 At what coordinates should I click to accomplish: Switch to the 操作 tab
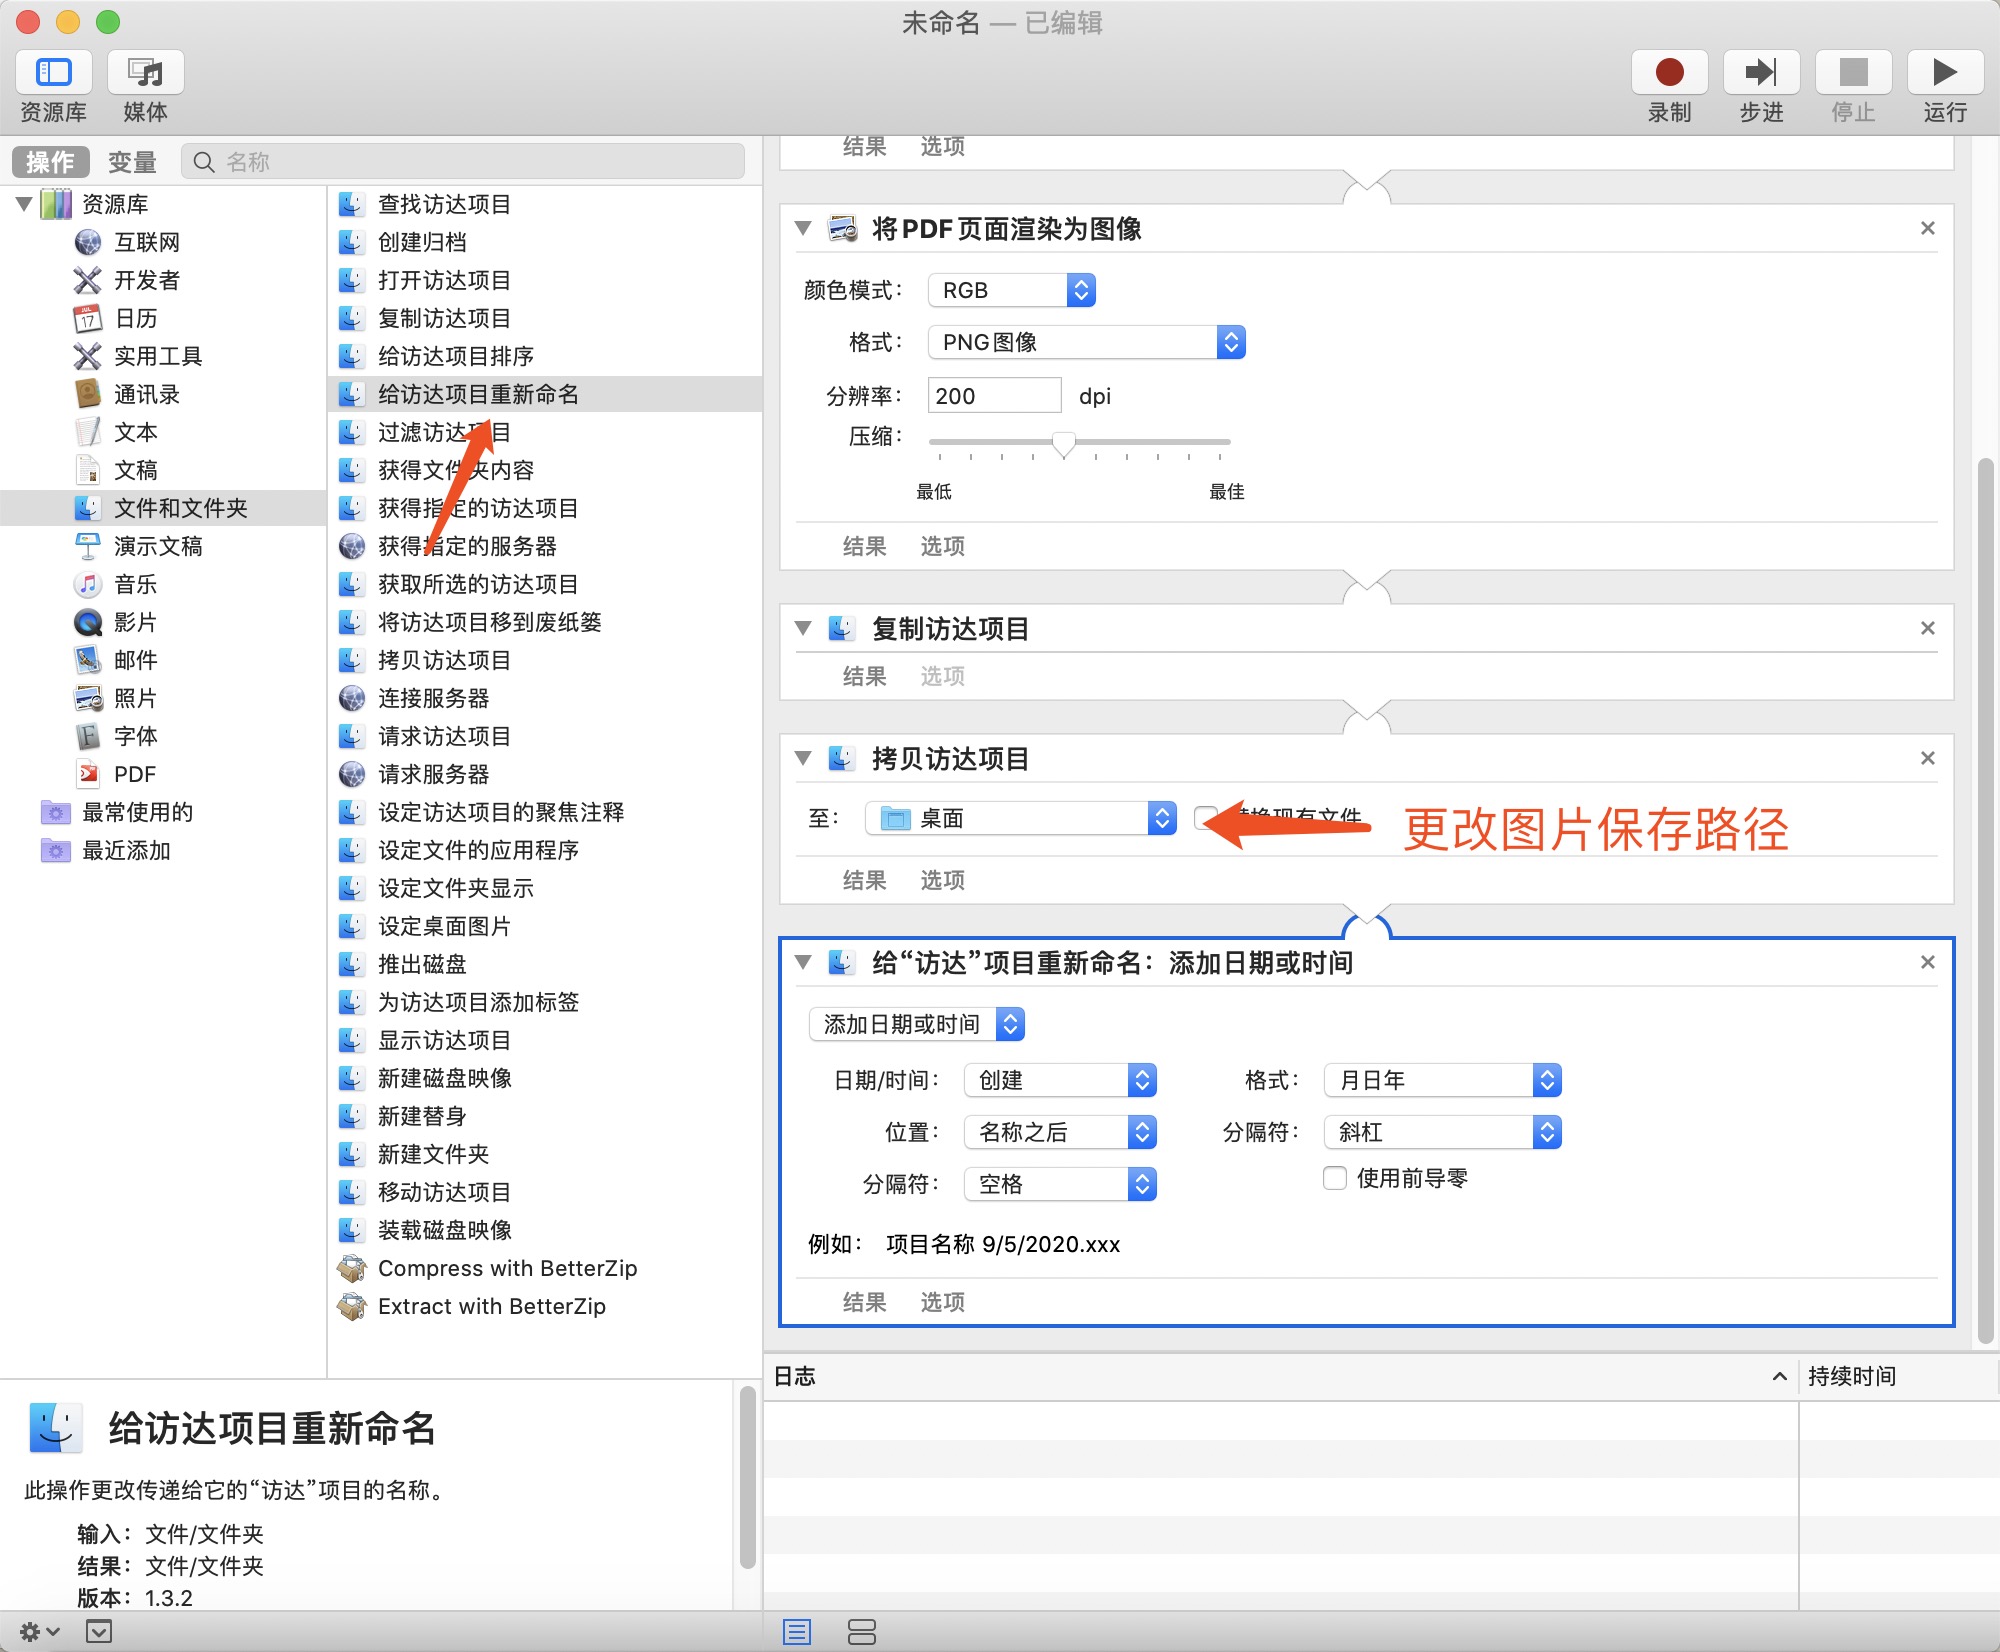click(x=50, y=162)
